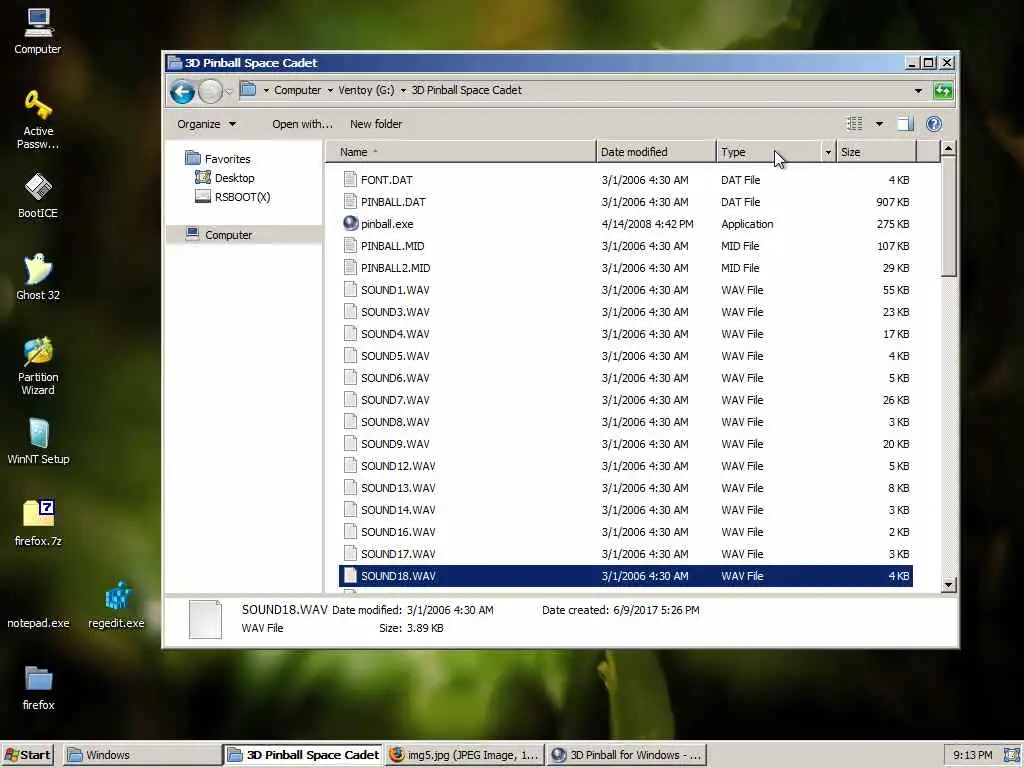Open the Organize dropdown menu

pyautogui.click(x=206, y=124)
